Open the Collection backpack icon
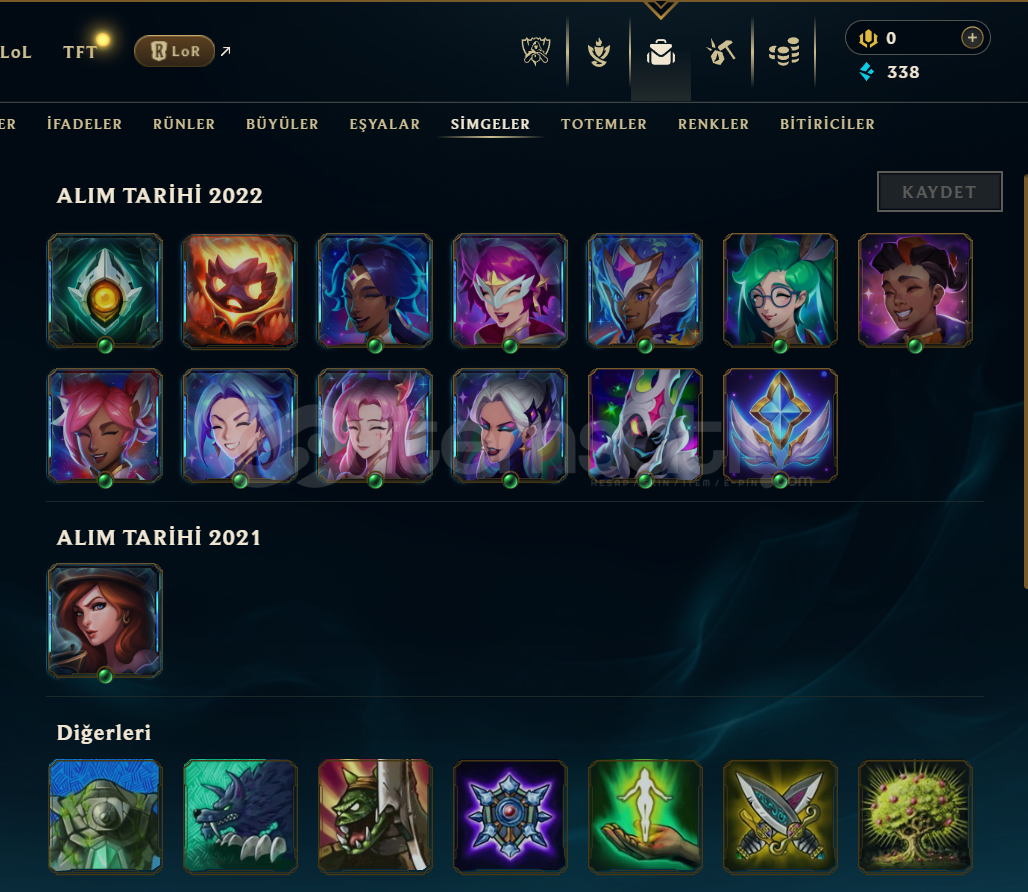 tap(661, 52)
